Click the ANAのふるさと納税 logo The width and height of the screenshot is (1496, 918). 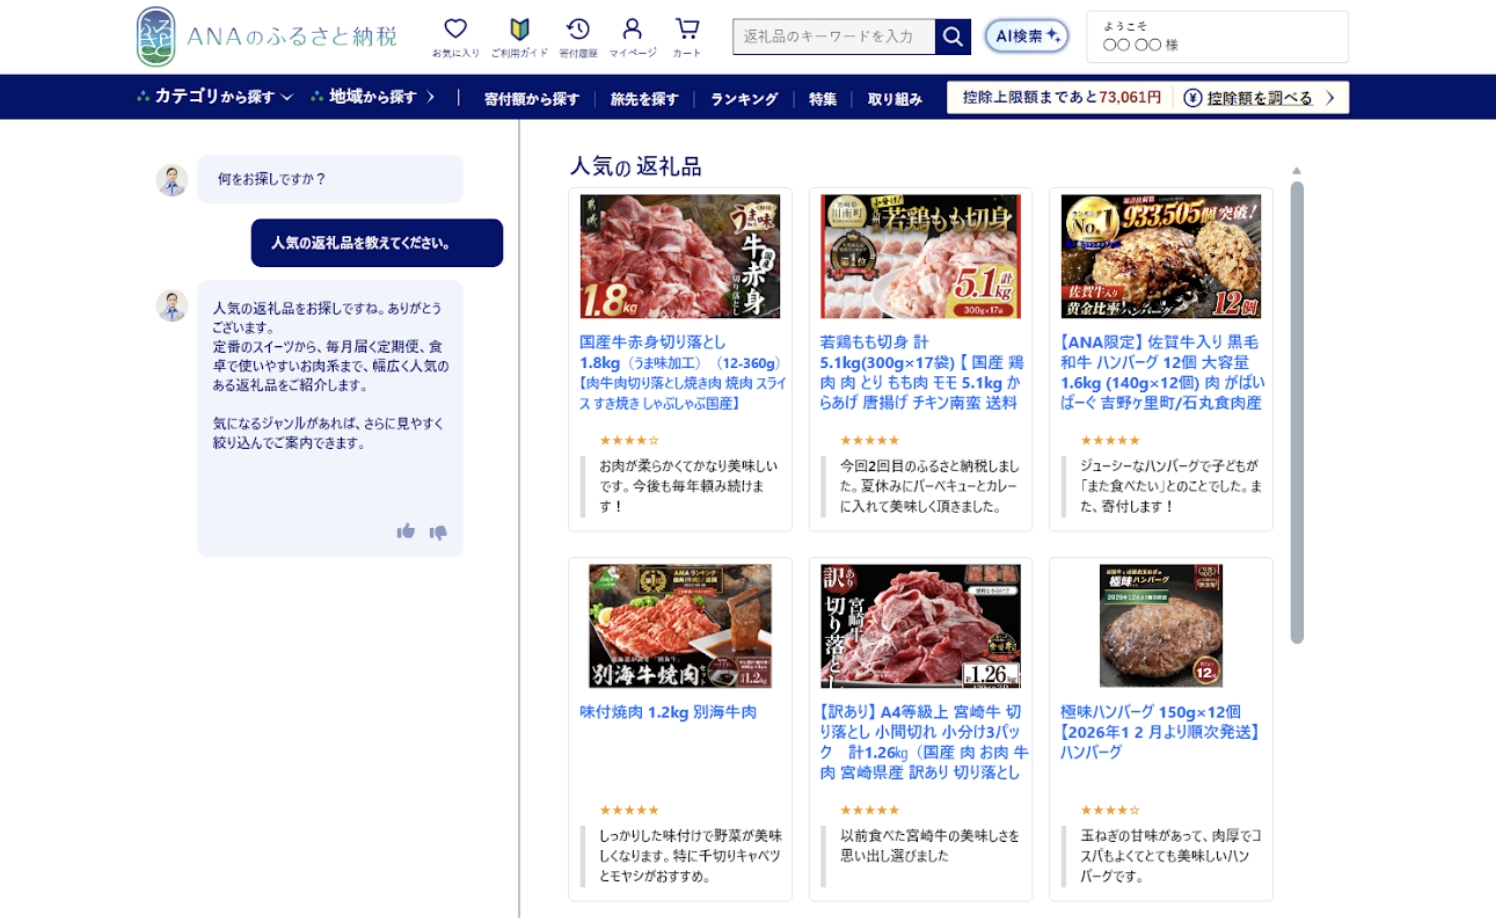tap(267, 37)
